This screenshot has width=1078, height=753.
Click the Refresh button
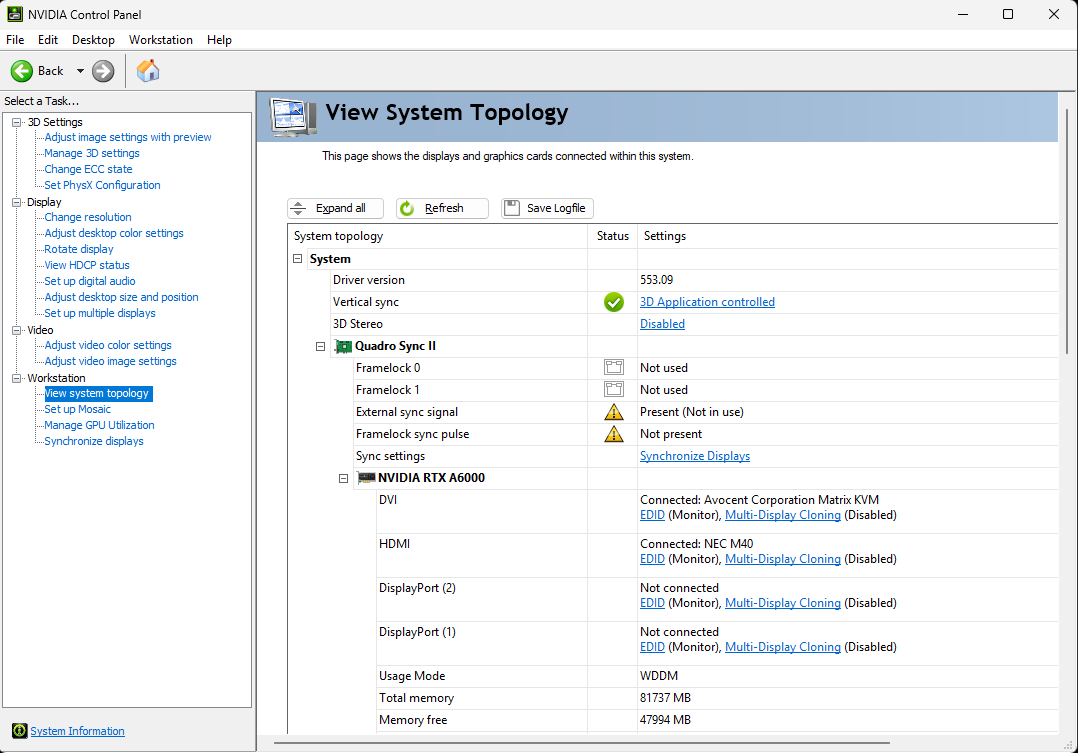442,208
